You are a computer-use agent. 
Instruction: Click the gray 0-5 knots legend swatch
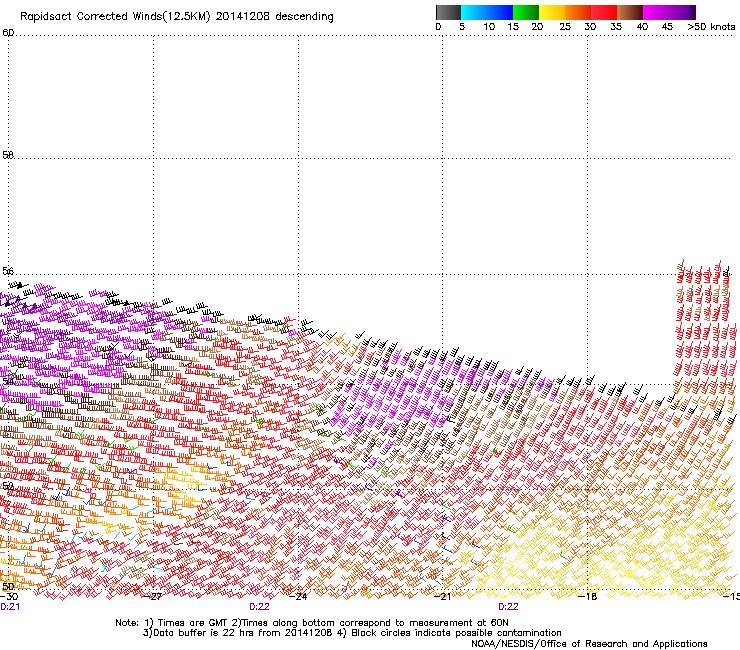pos(448,12)
